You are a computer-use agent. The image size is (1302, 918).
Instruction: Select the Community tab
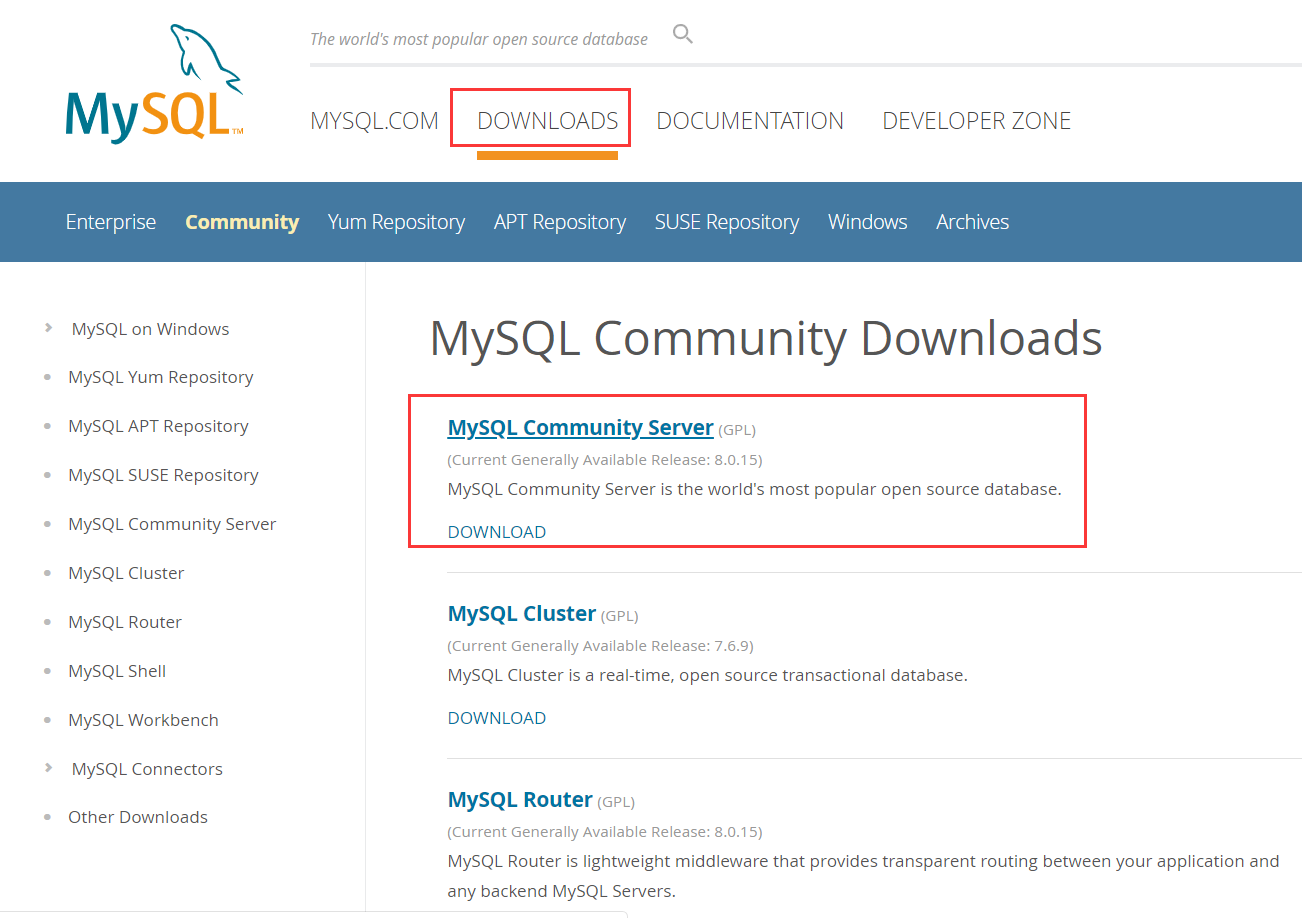(x=241, y=221)
